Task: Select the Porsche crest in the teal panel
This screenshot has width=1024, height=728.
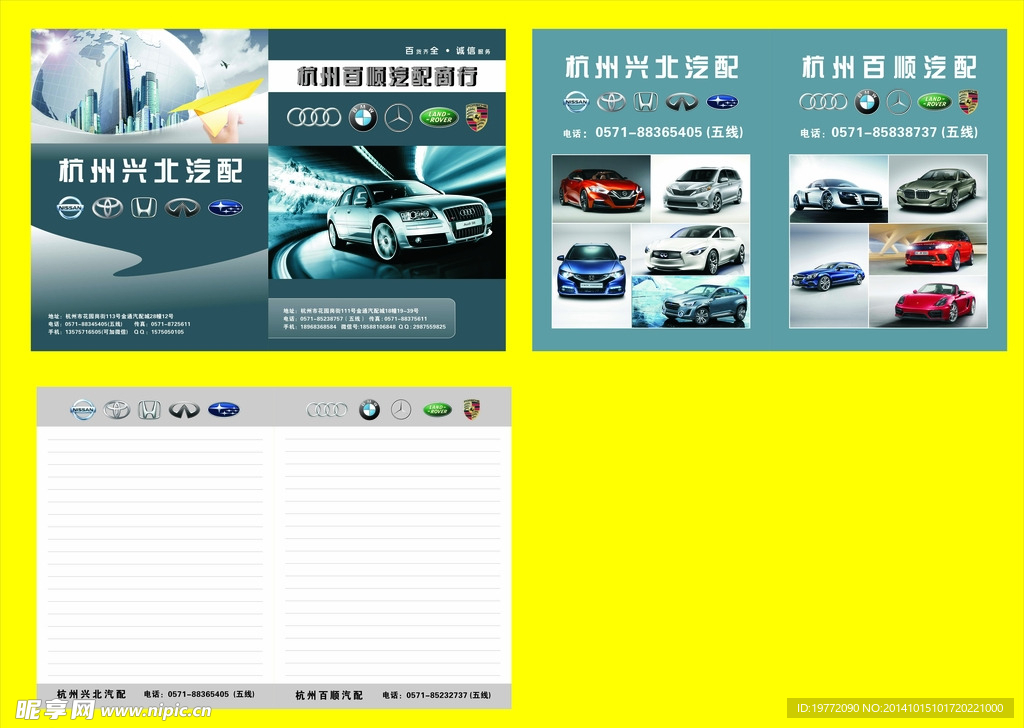Action: (x=968, y=101)
